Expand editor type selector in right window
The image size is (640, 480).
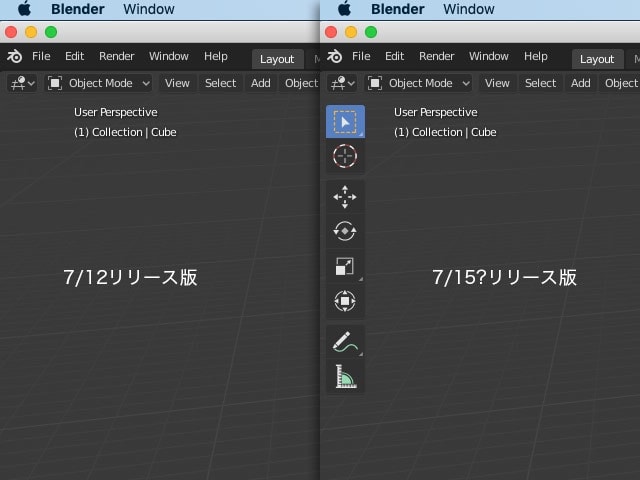pos(342,83)
